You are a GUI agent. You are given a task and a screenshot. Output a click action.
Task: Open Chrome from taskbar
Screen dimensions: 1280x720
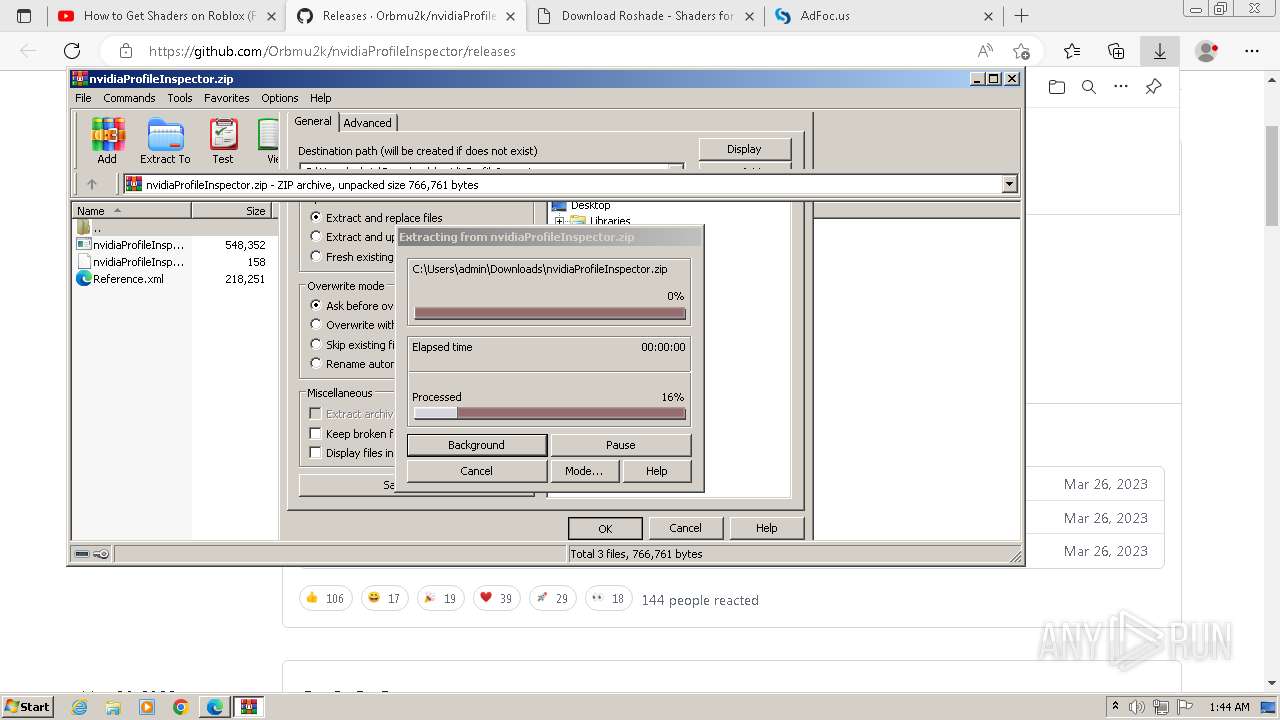[x=180, y=707]
